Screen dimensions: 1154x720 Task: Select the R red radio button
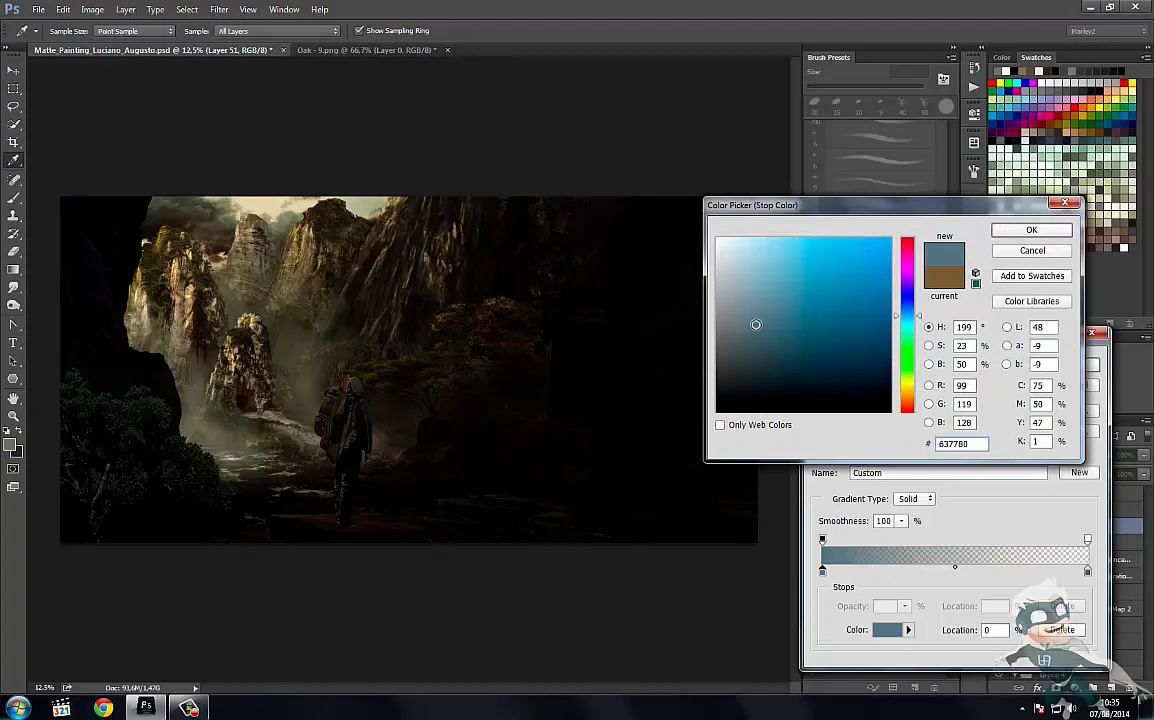pyautogui.click(x=929, y=385)
